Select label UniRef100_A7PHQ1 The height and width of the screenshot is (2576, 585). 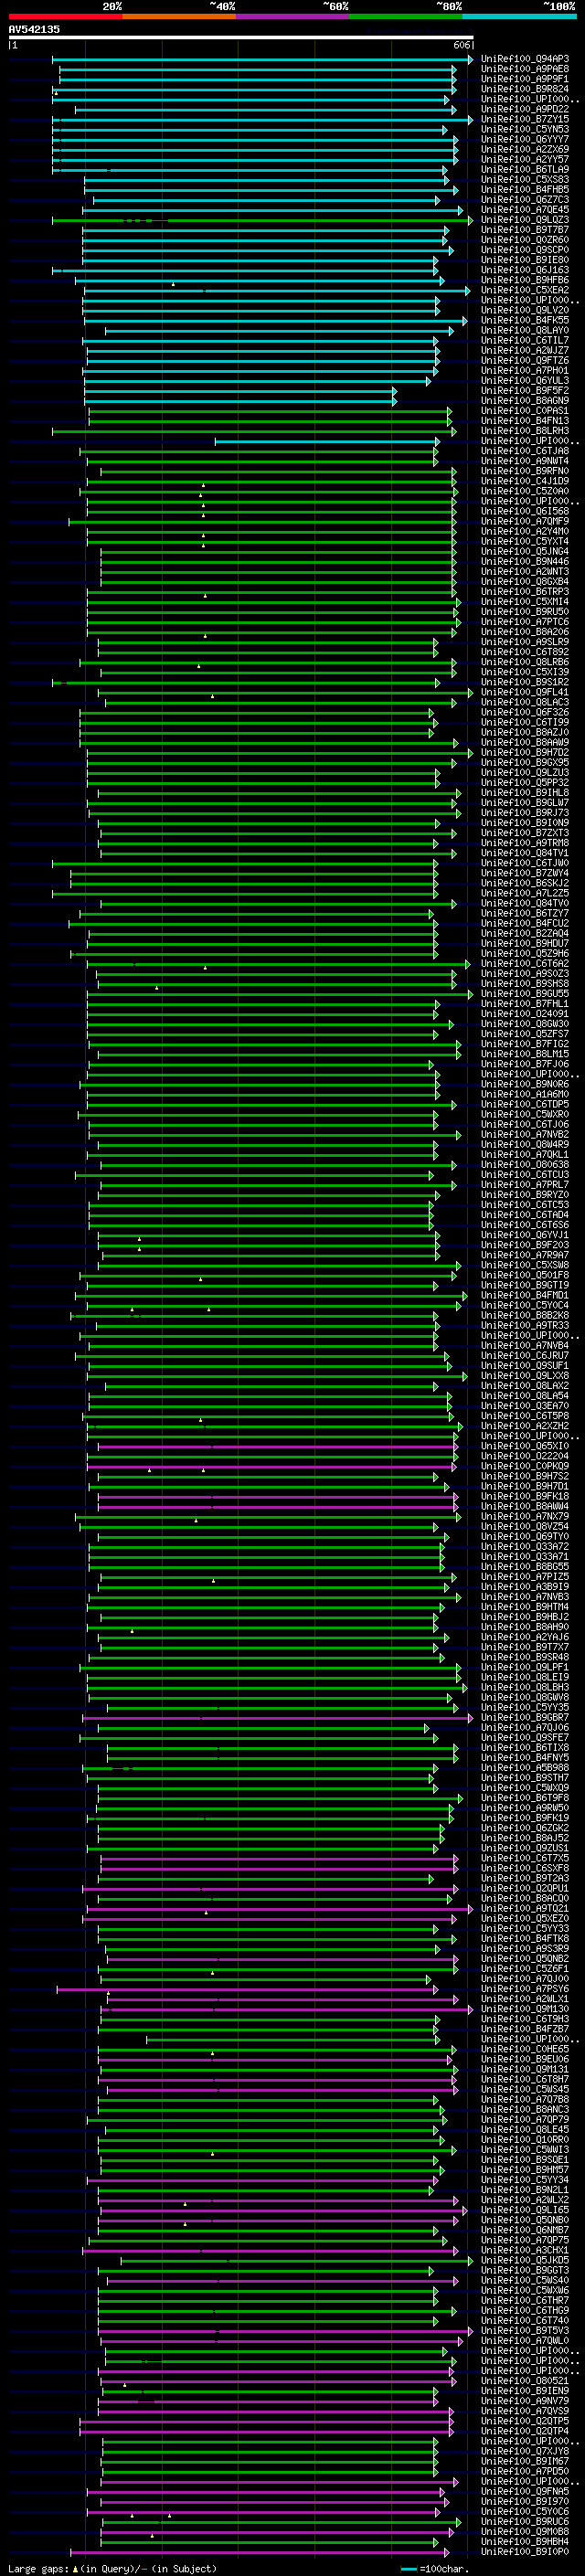point(525,371)
